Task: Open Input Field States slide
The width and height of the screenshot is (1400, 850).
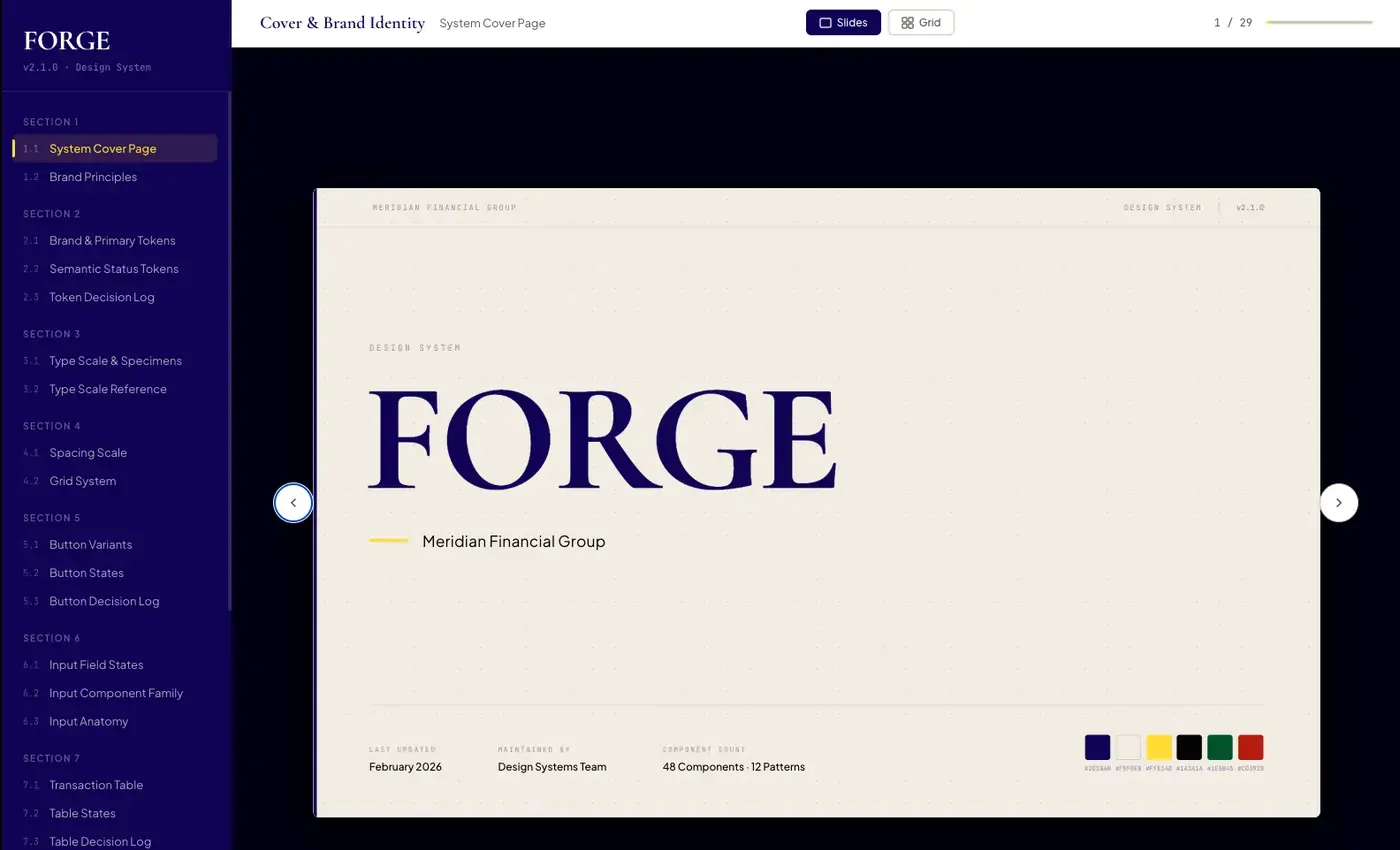Action: pyautogui.click(x=115, y=664)
